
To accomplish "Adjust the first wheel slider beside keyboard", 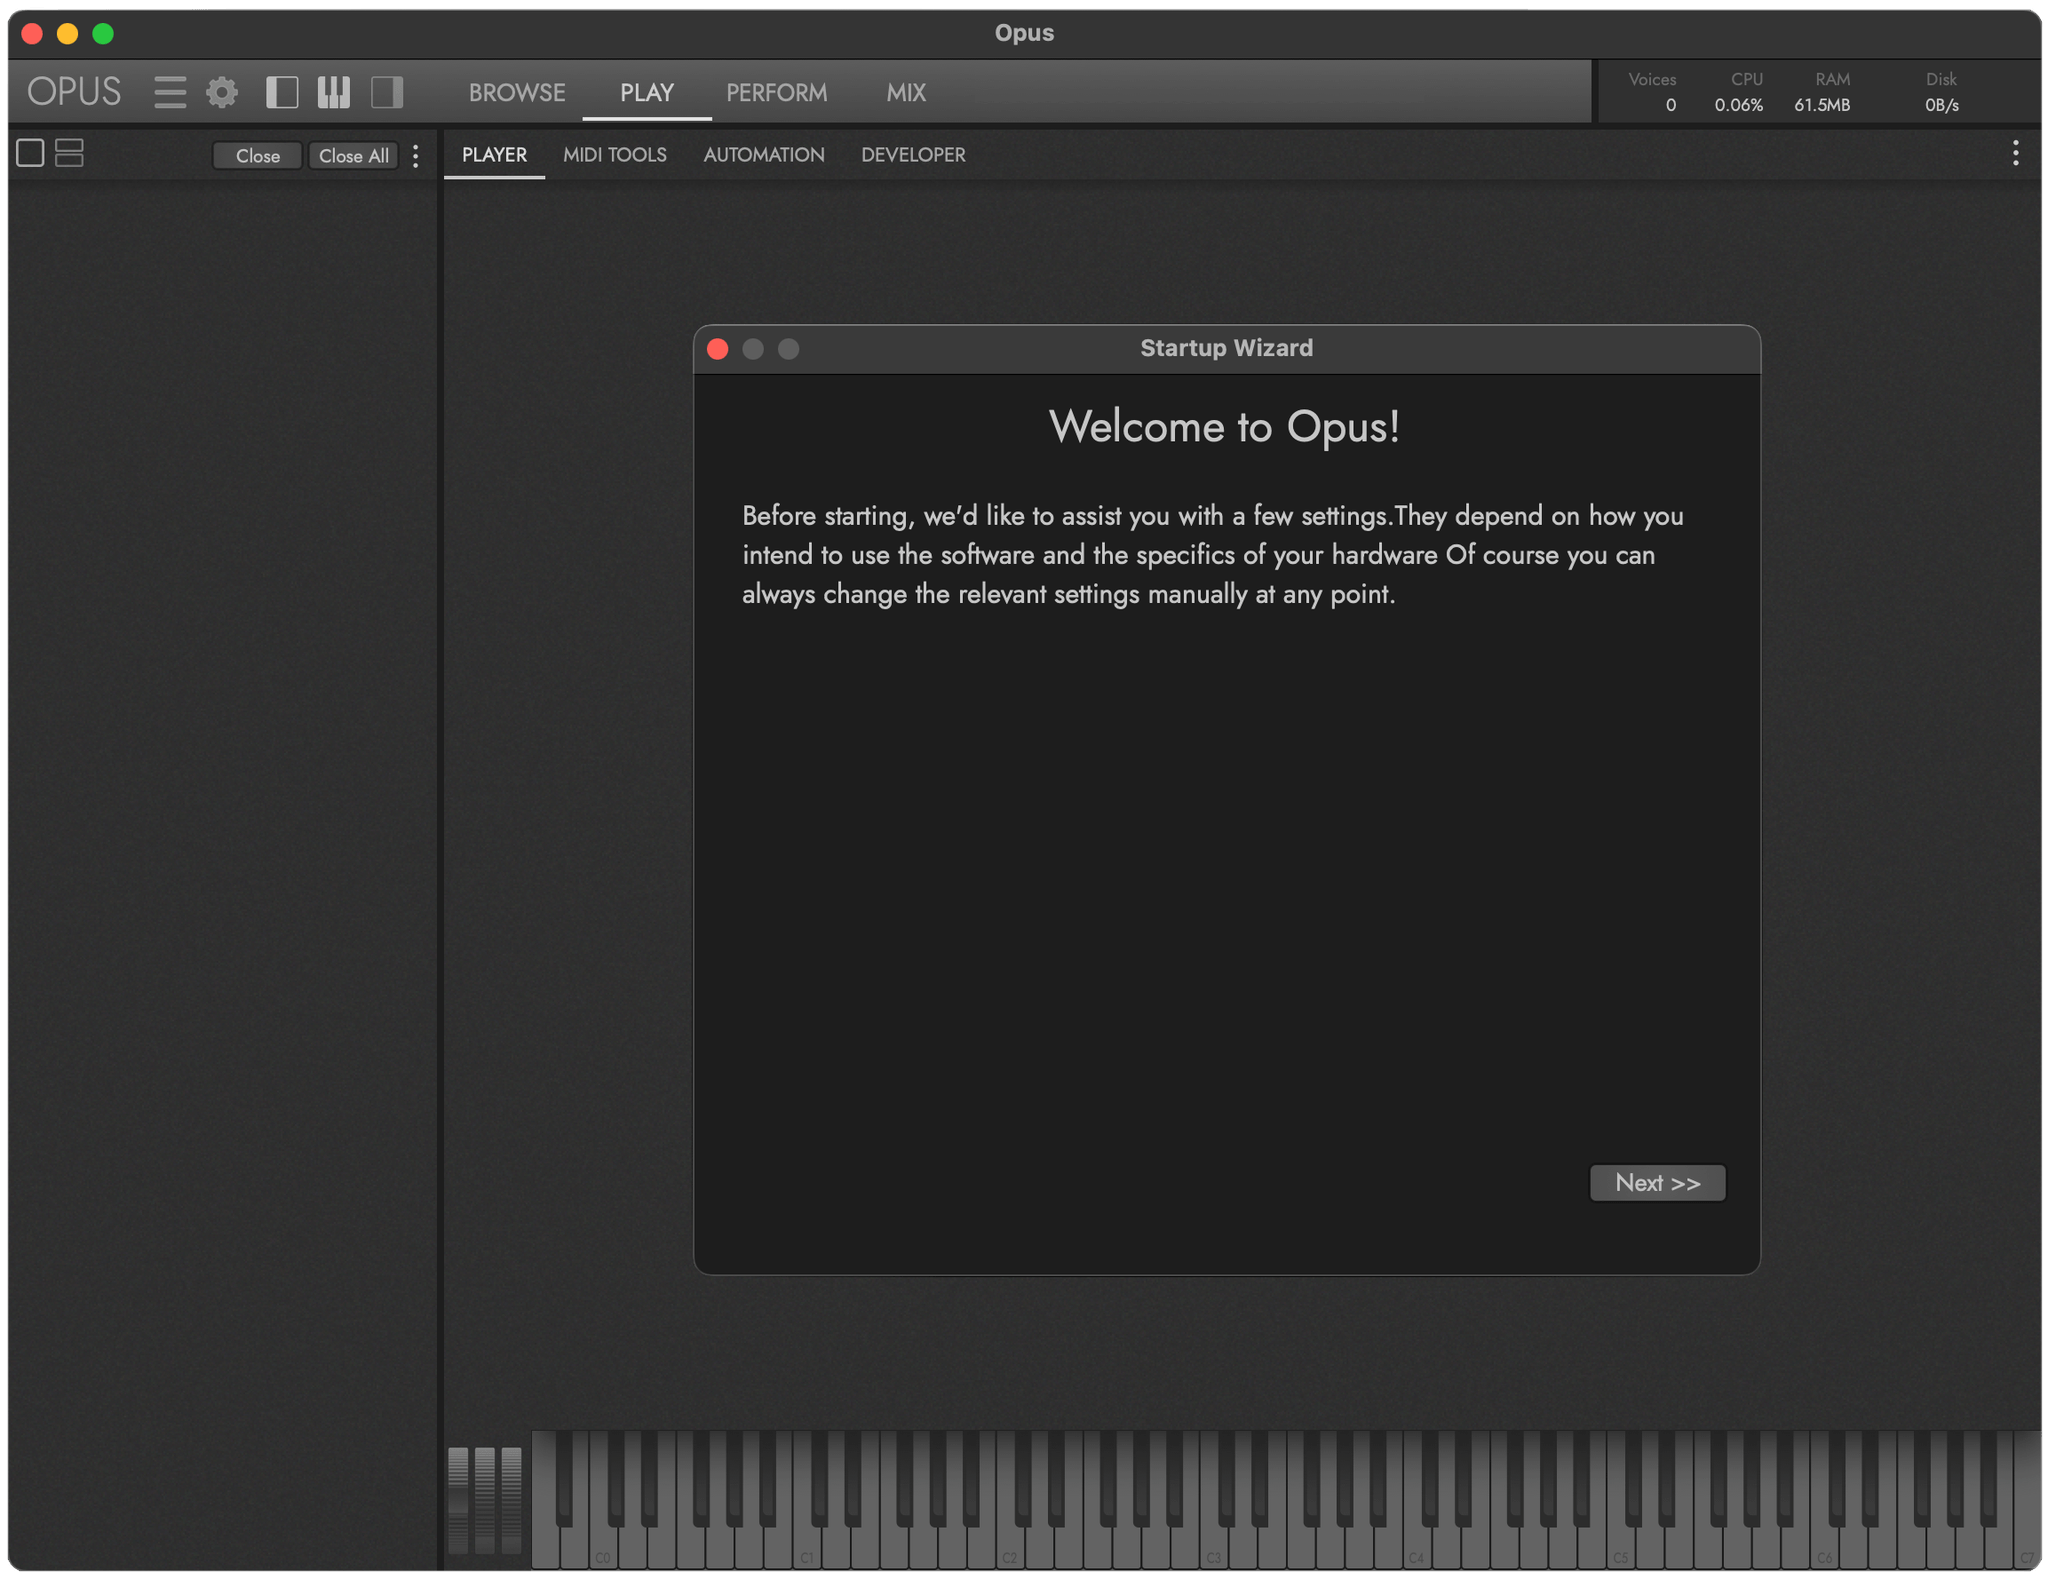I will [458, 1499].
